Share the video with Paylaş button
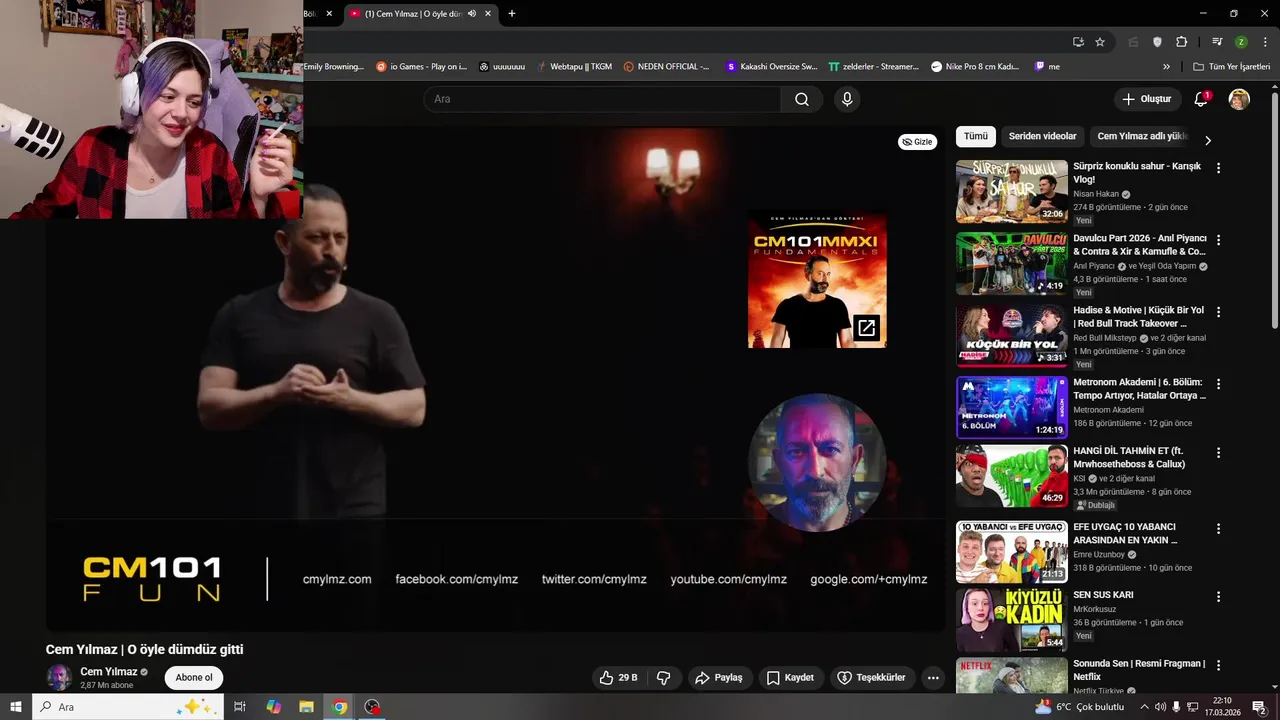Viewport: 1280px width, 720px height. tap(719, 678)
